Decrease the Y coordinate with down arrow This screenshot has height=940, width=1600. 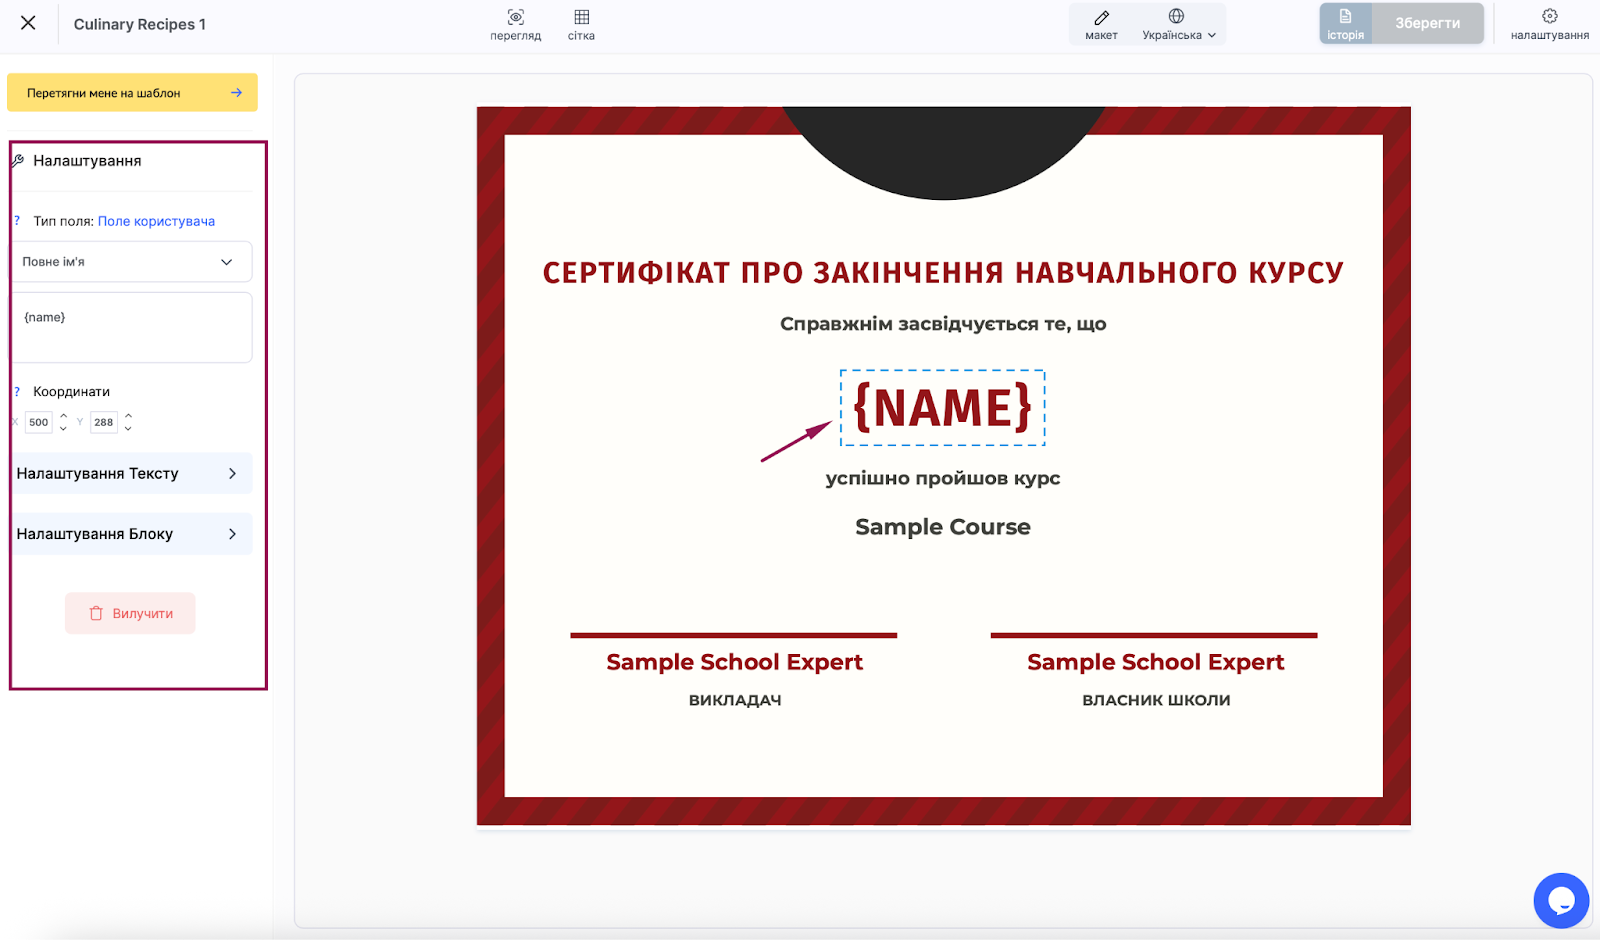click(128, 428)
